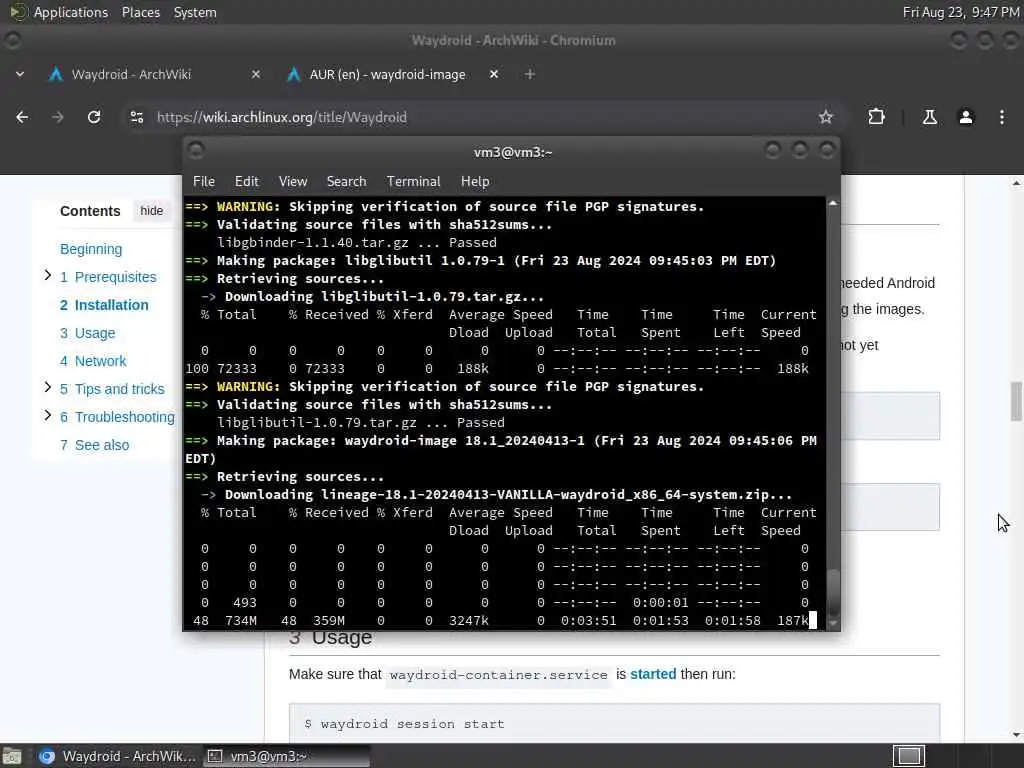Bookmark this page with the star icon

pyautogui.click(x=826, y=117)
